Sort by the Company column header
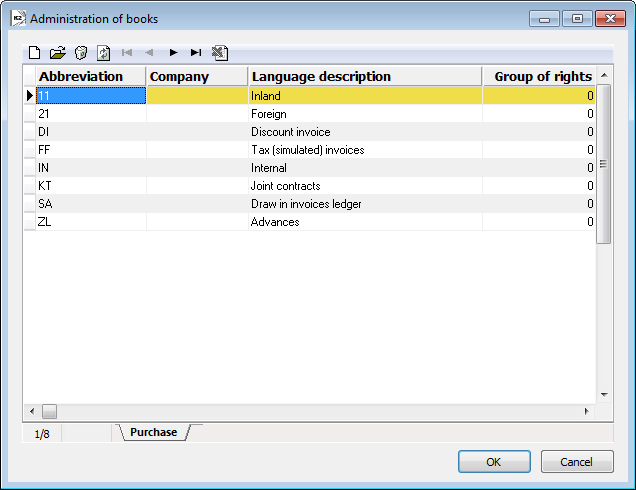Viewport: 636px width, 490px height. coord(197,76)
